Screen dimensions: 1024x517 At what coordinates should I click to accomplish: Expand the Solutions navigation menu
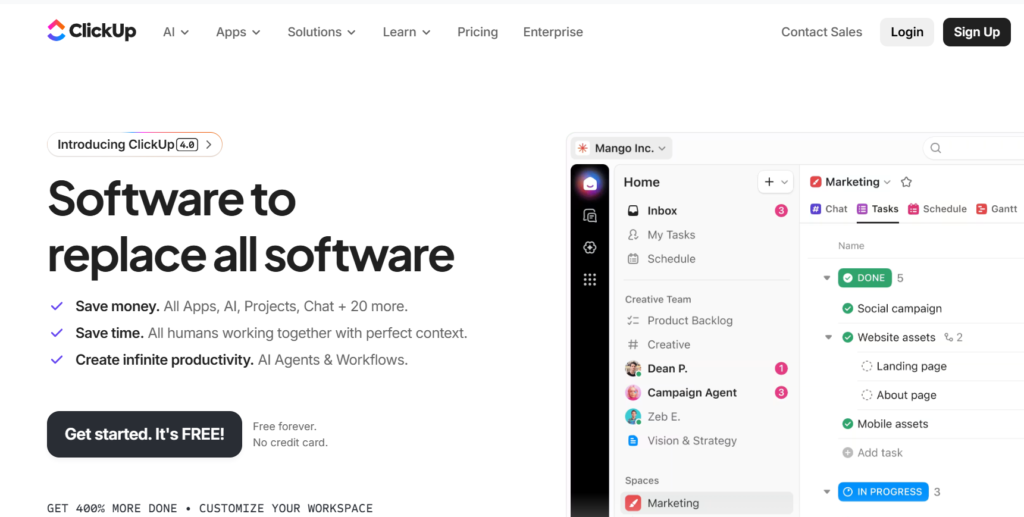click(321, 32)
